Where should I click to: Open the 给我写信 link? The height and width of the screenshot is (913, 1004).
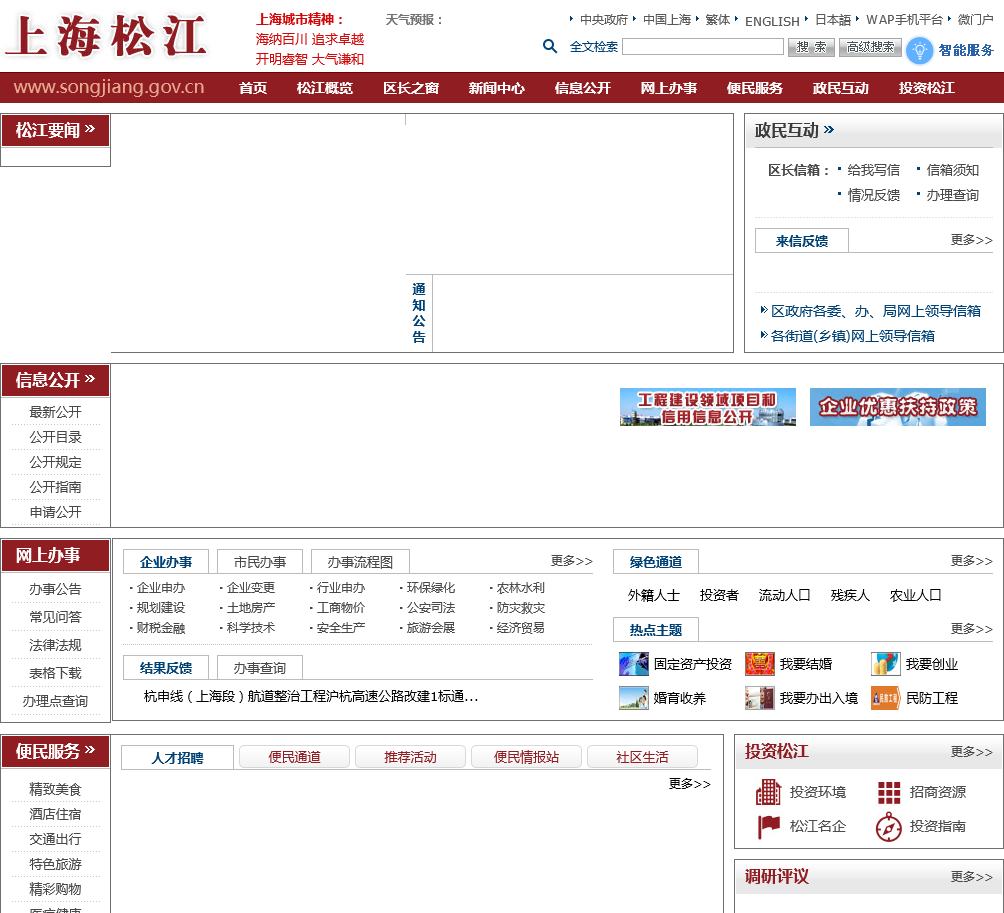[873, 170]
